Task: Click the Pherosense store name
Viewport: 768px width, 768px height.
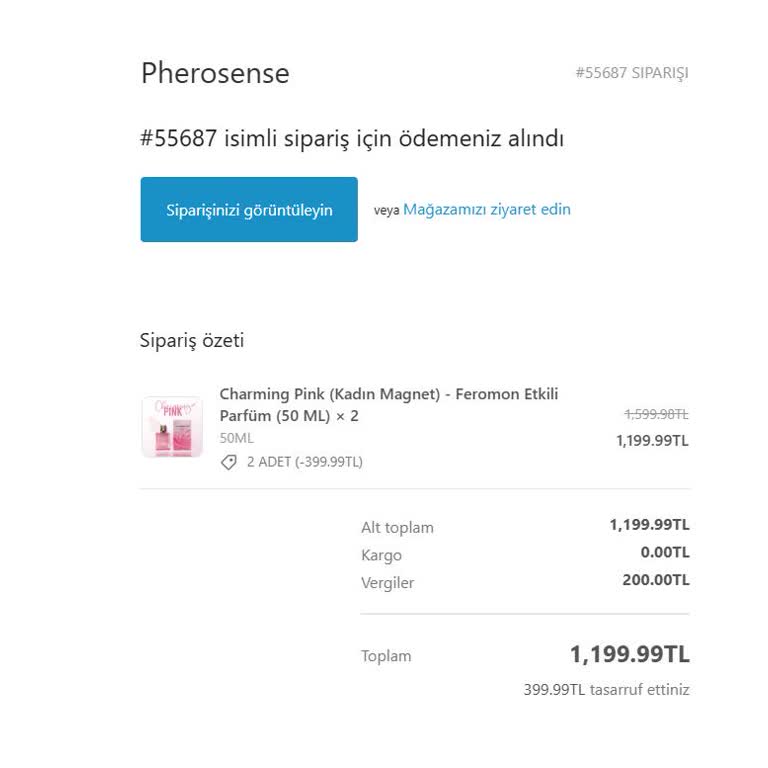Action: 215,73
